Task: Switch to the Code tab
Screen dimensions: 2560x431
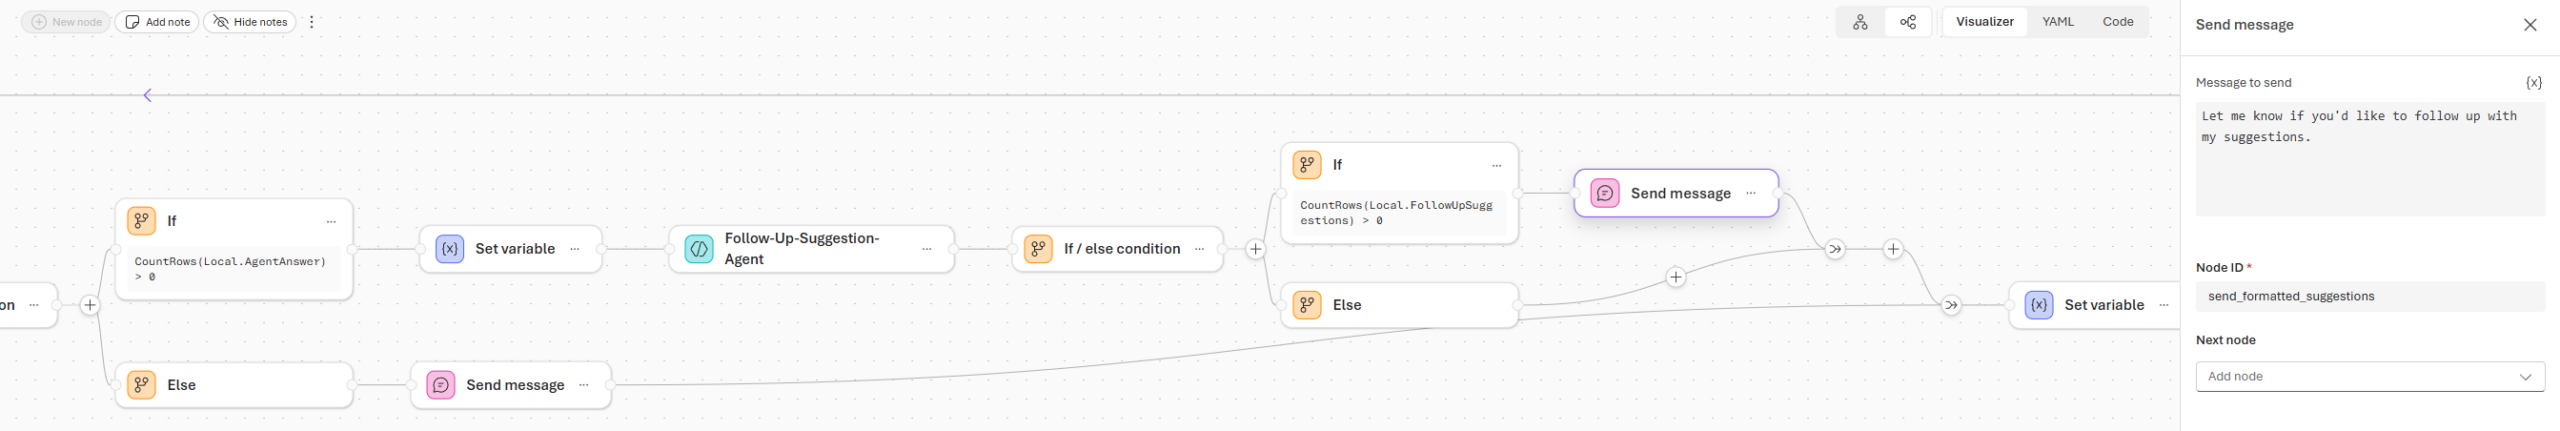Action: 2118,22
